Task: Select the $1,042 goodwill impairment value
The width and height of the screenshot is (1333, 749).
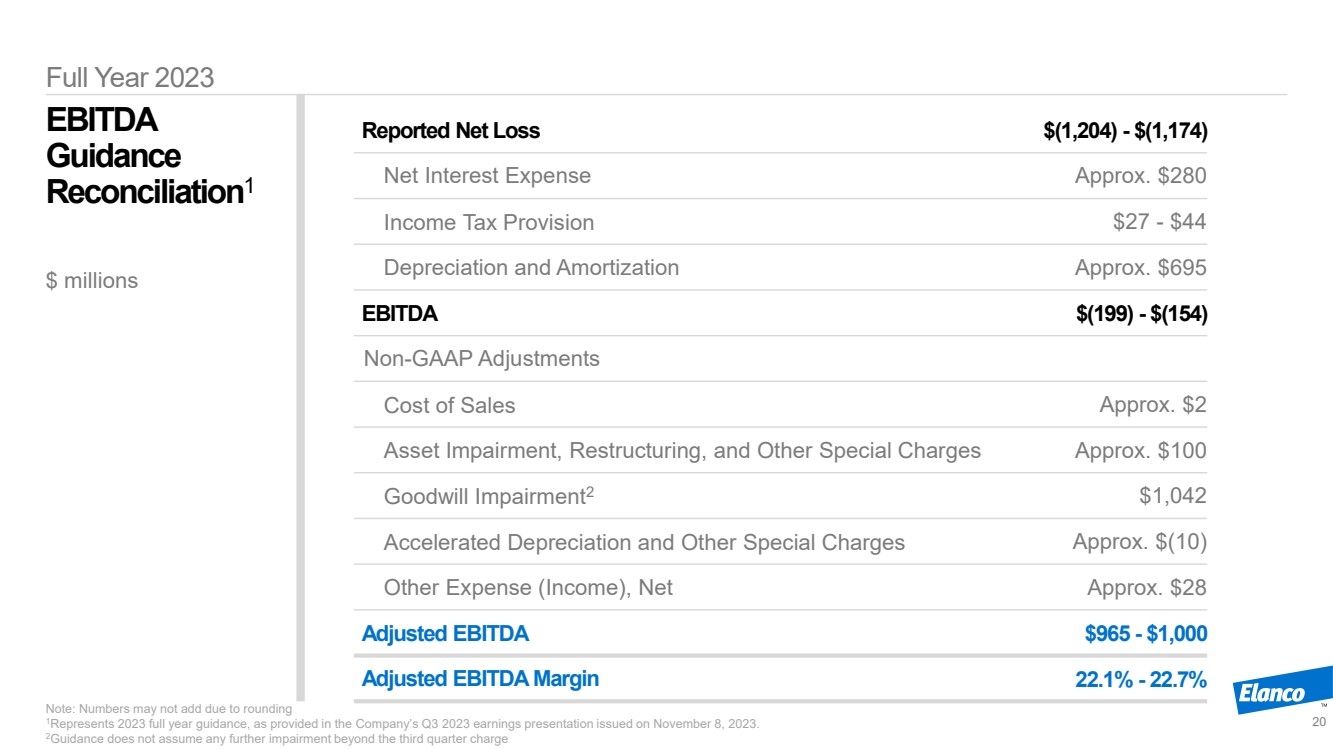Action: coord(1173,496)
